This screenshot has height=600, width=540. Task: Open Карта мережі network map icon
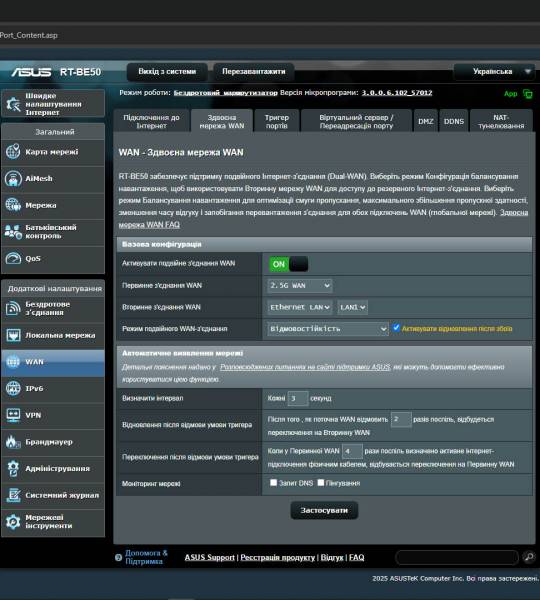pyautogui.click(x=13, y=152)
